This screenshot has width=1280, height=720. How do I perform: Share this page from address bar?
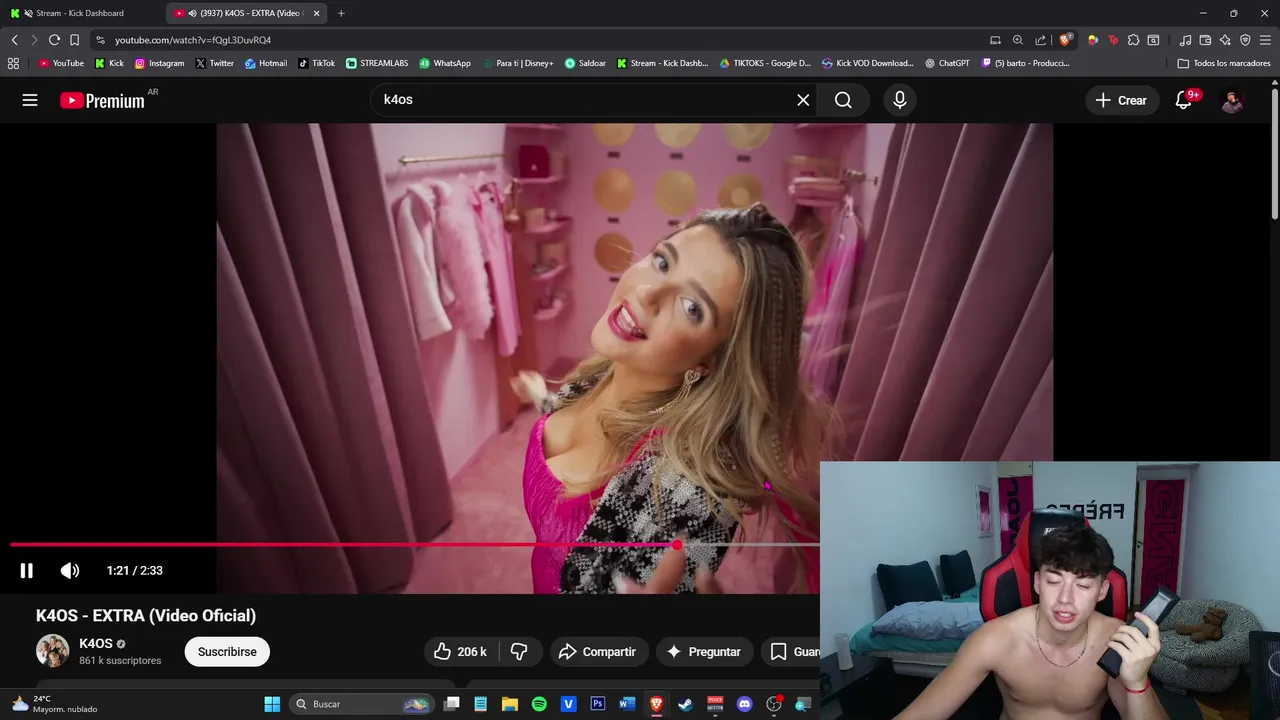click(1041, 40)
